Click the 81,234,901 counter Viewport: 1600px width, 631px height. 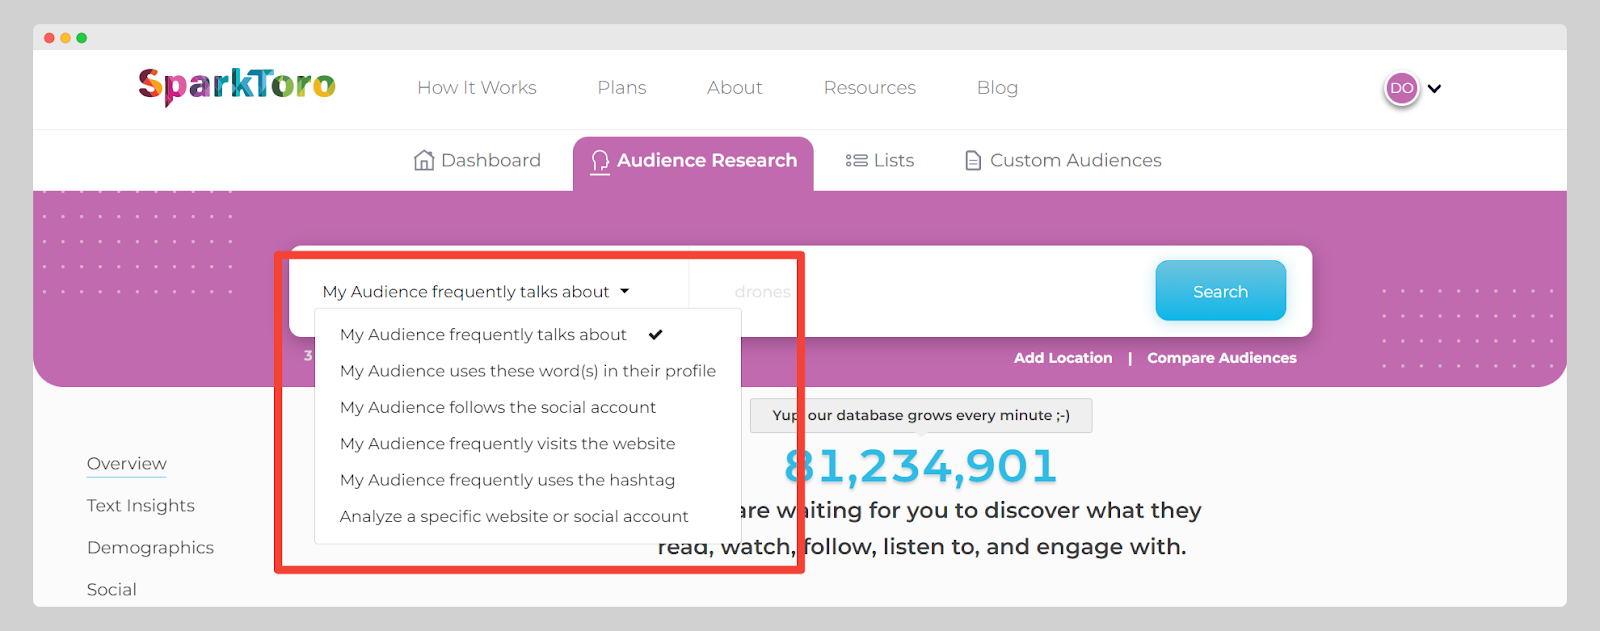[921, 466]
